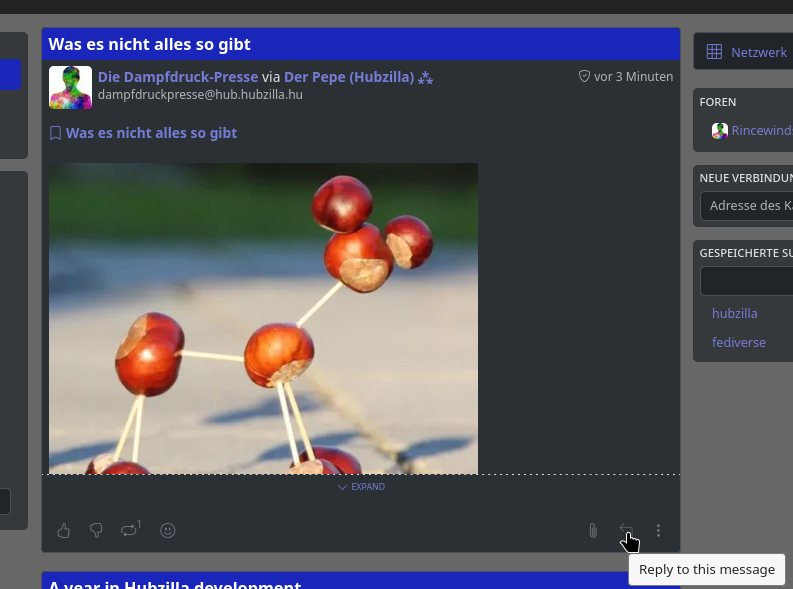Click the Netzwerk grid icon
Viewport: 793px width, 589px height.
[x=714, y=52]
